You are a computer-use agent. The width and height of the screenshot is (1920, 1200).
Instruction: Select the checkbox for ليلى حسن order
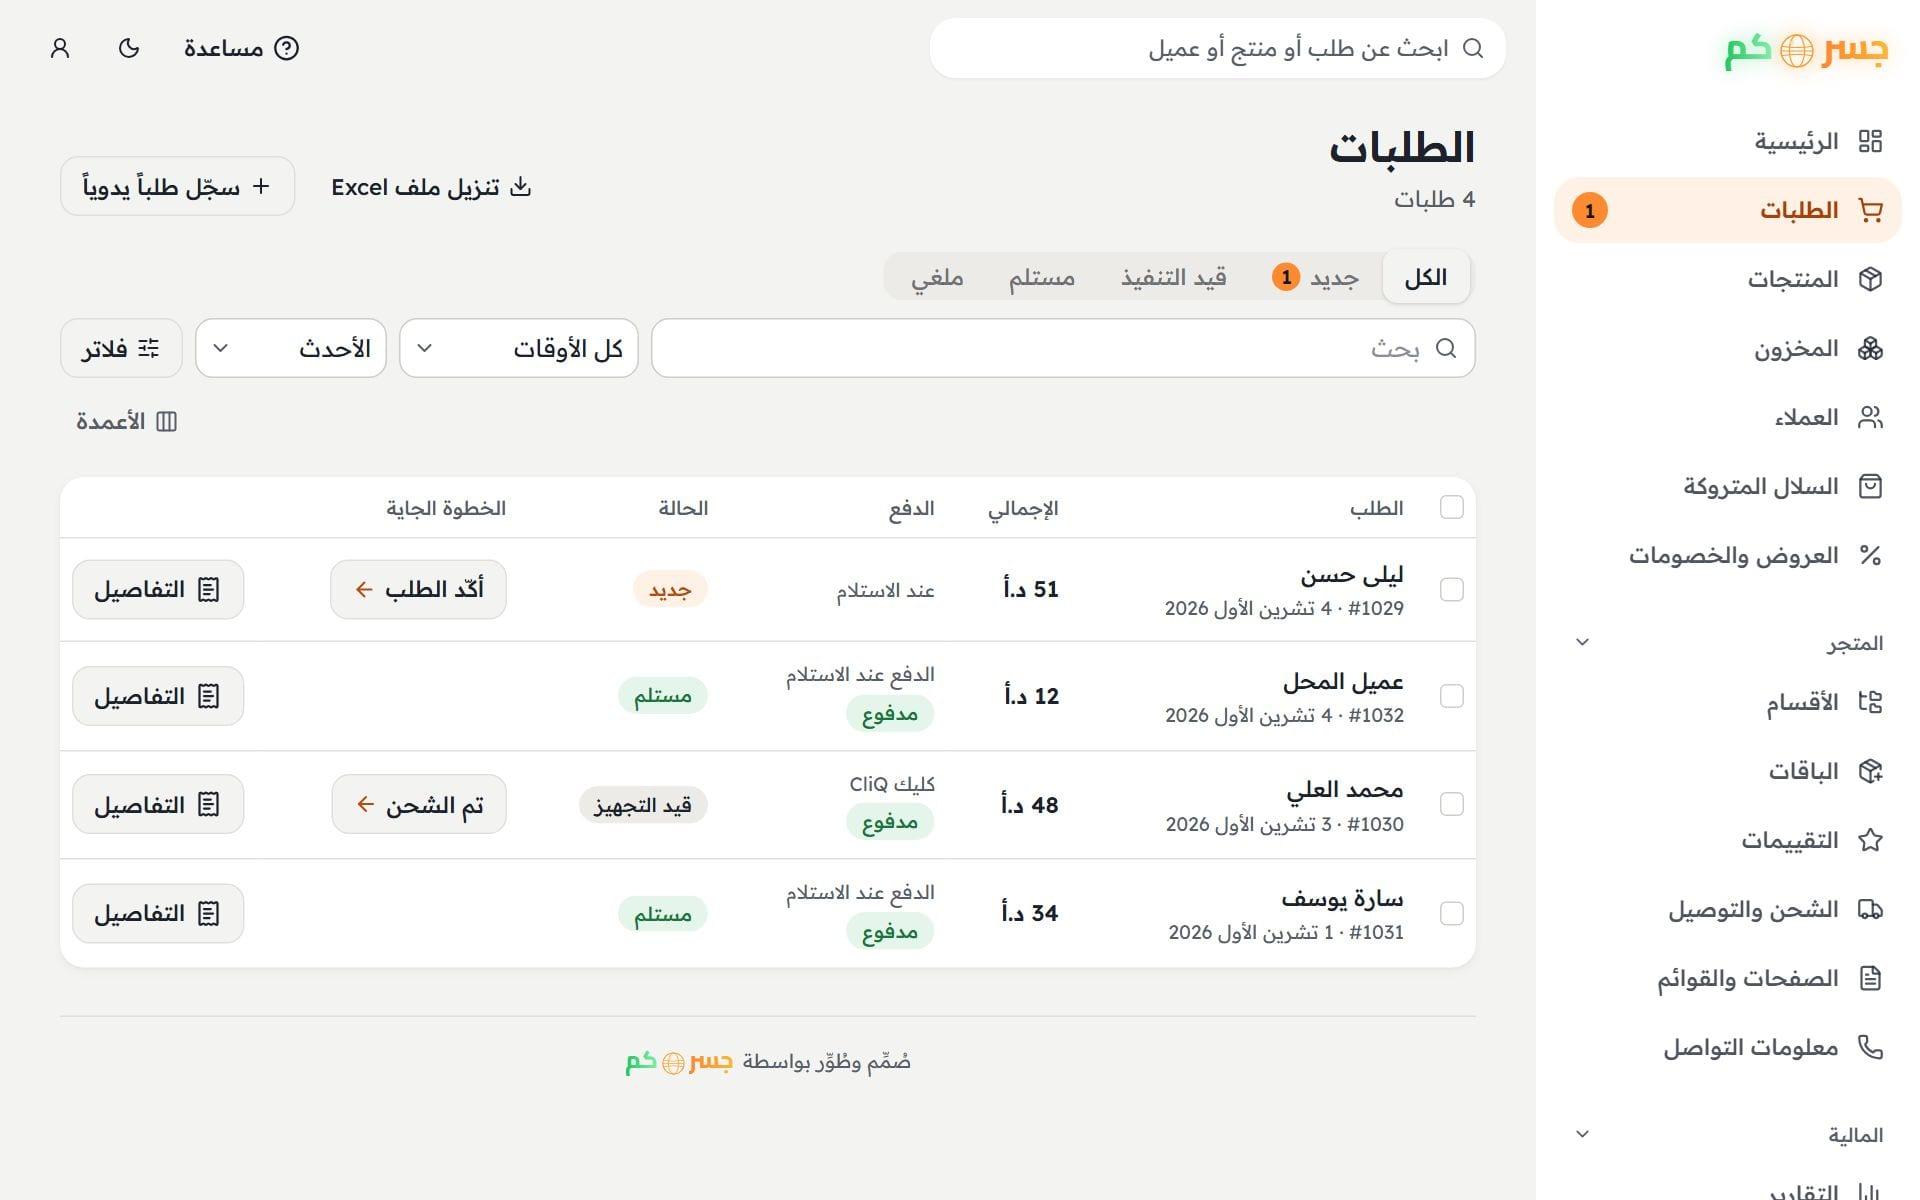coord(1452,590)
